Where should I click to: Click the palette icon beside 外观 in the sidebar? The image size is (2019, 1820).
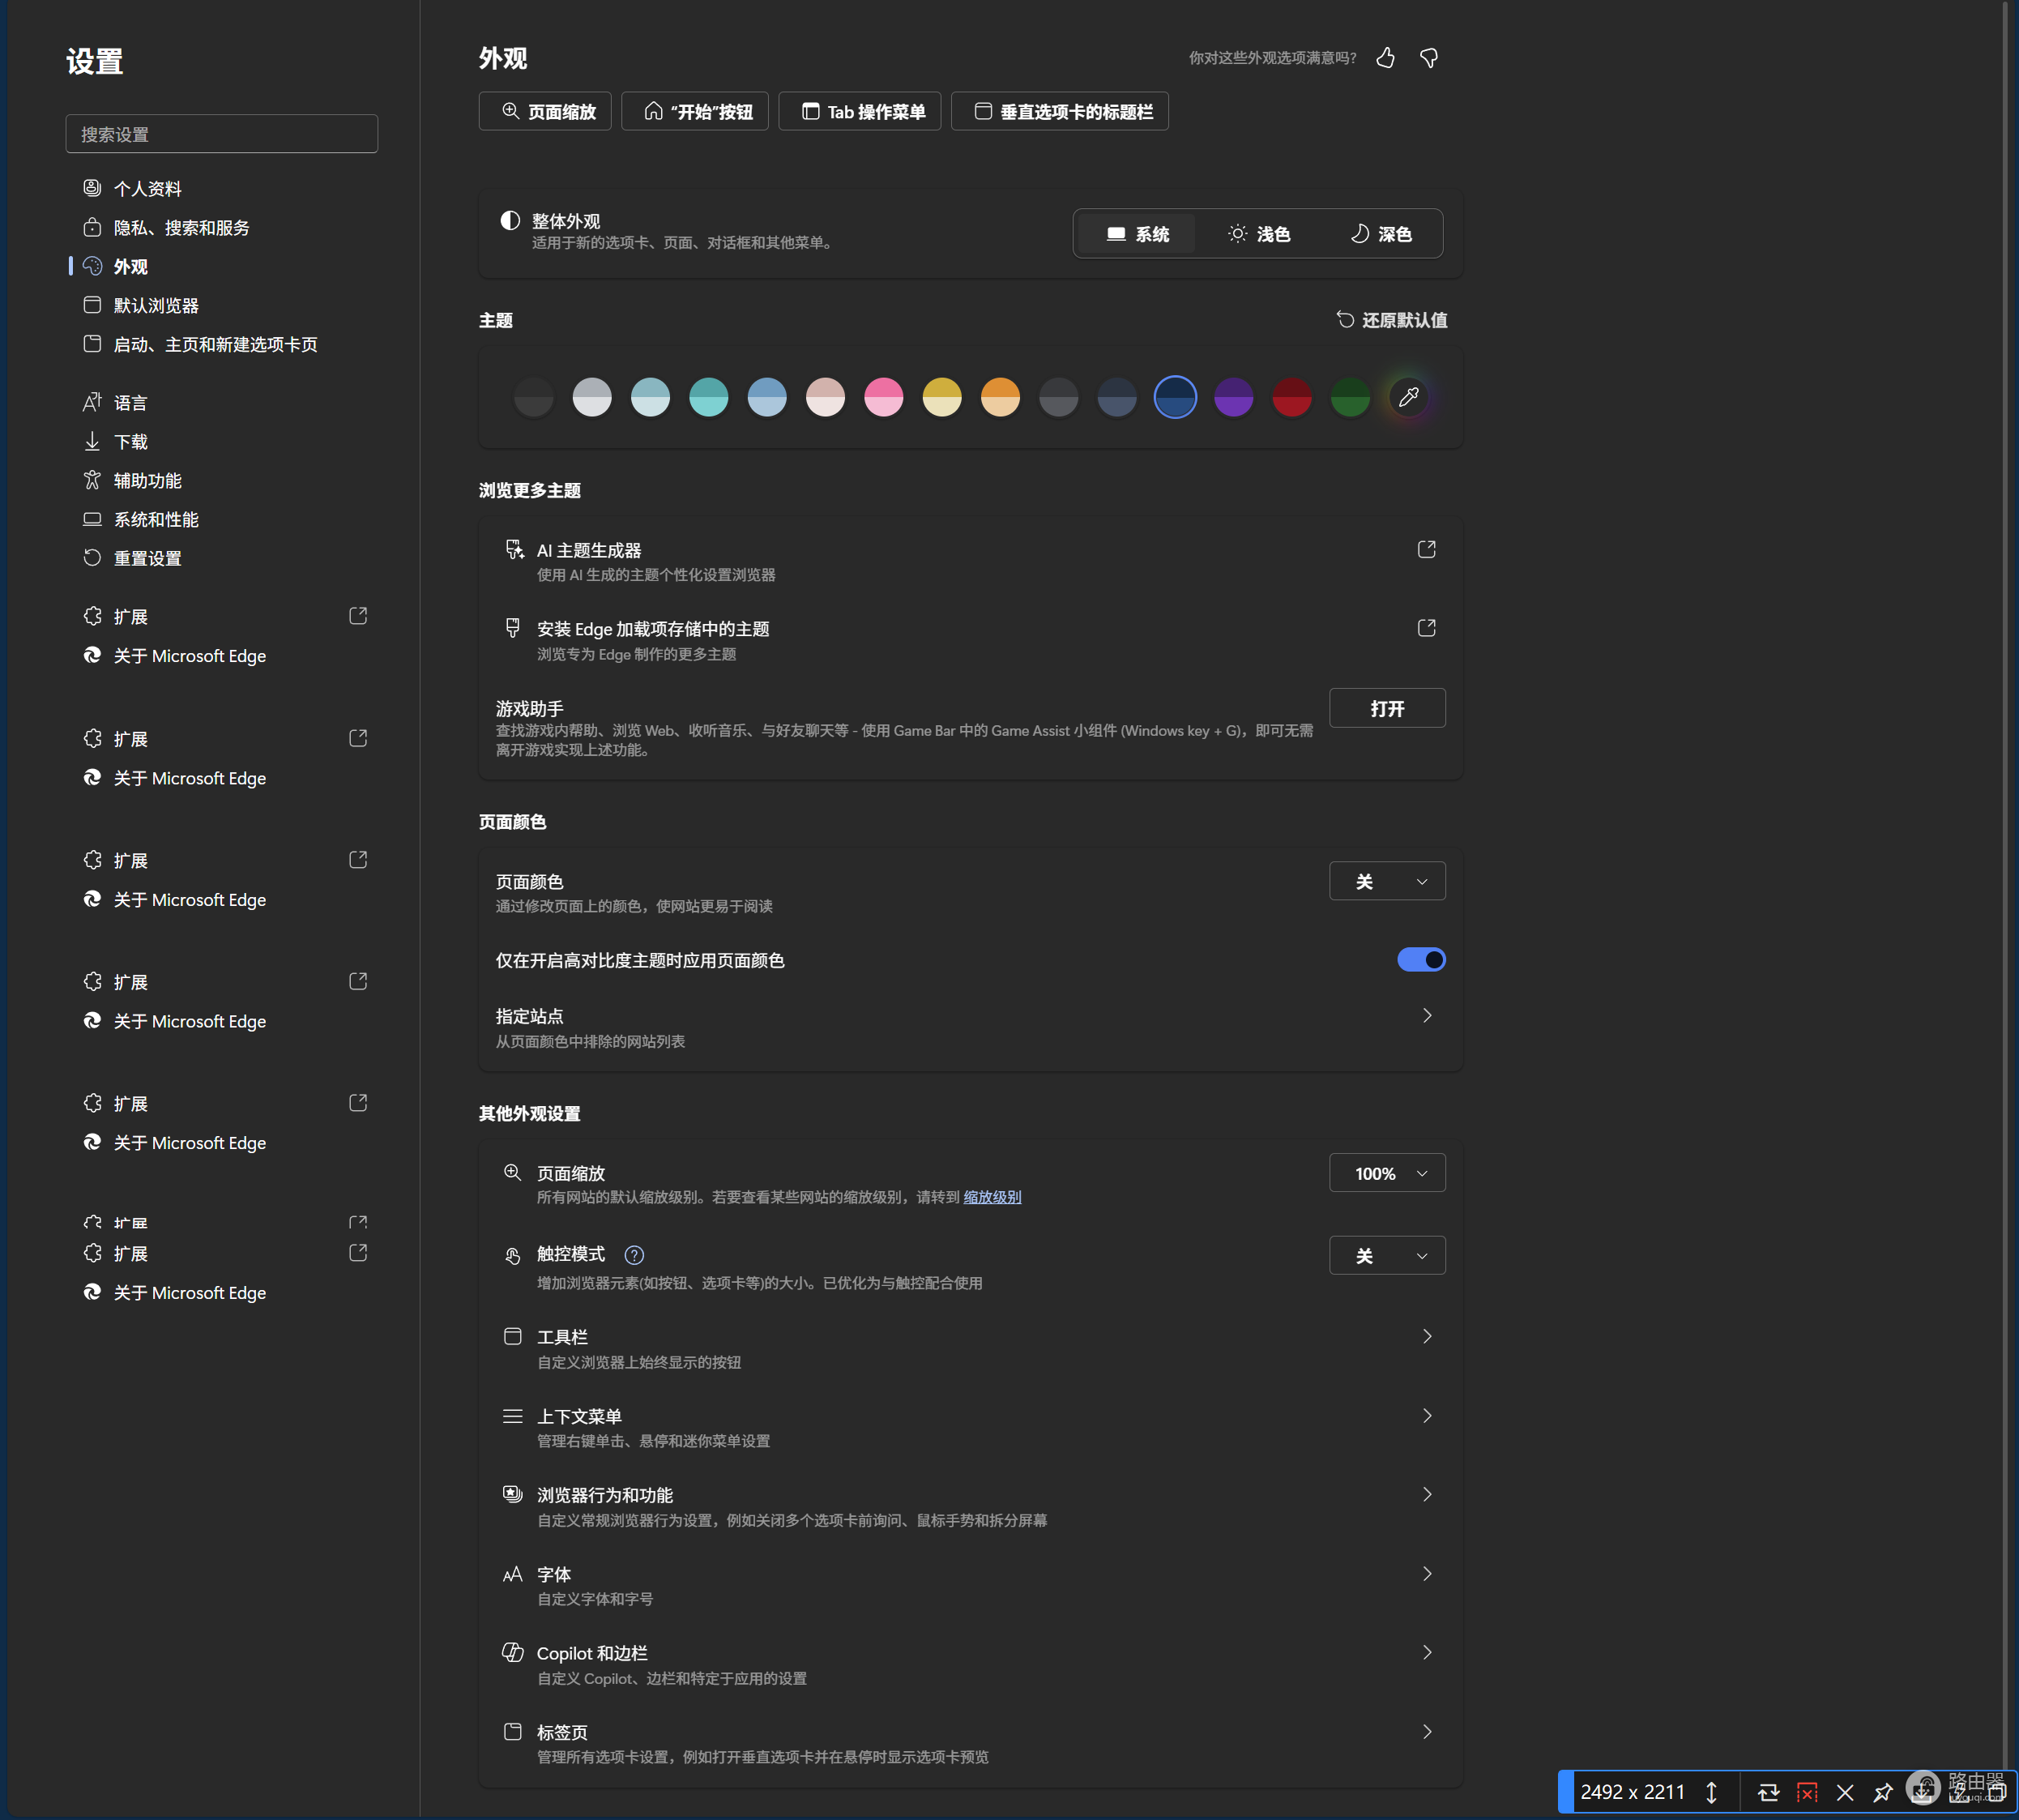tap(92, 266)
